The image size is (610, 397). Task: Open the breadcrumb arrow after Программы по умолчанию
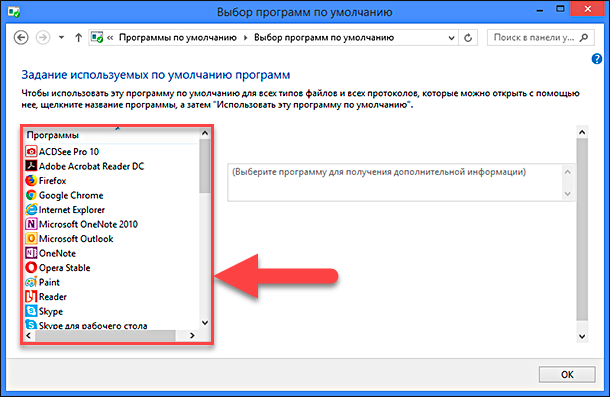point(245,38)
